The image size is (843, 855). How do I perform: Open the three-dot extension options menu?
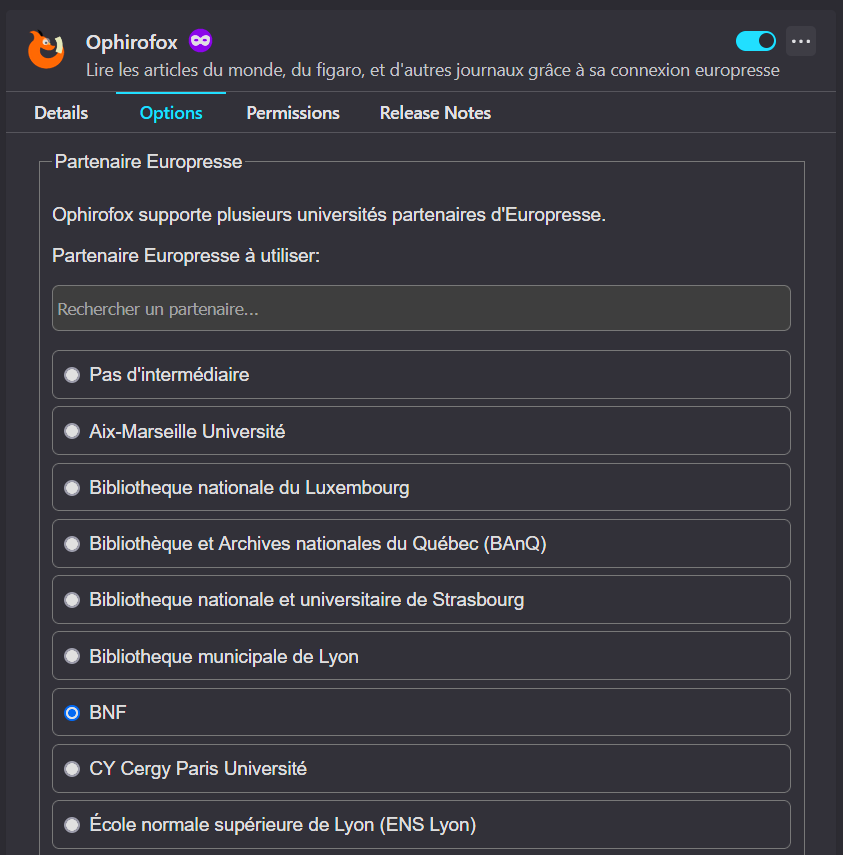pos(800,40)
